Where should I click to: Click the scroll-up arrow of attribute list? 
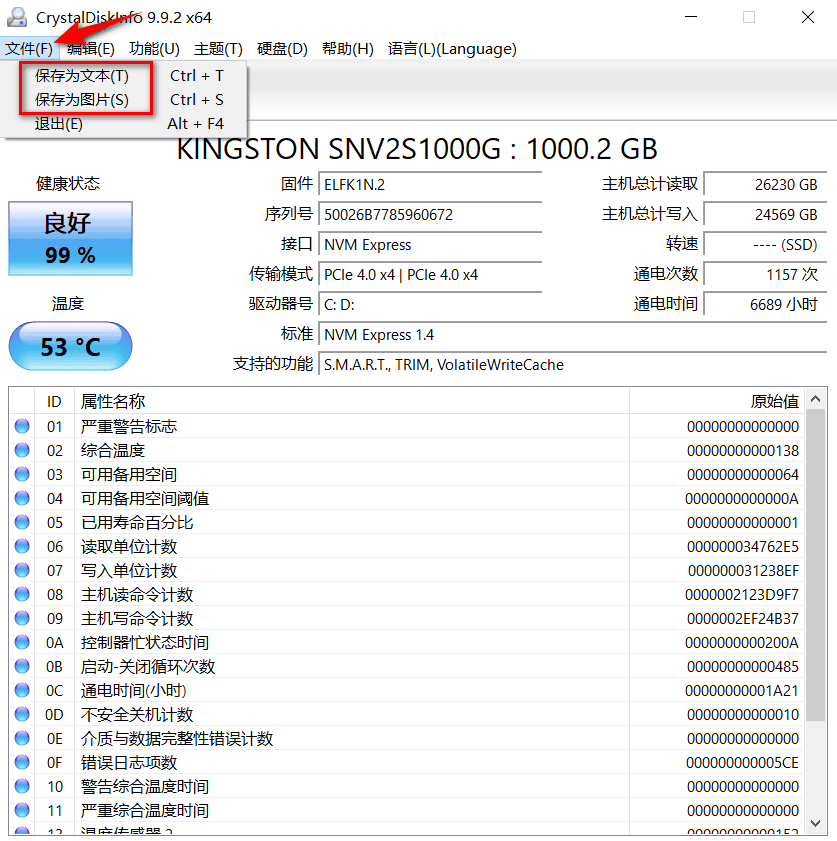(816, 399)
